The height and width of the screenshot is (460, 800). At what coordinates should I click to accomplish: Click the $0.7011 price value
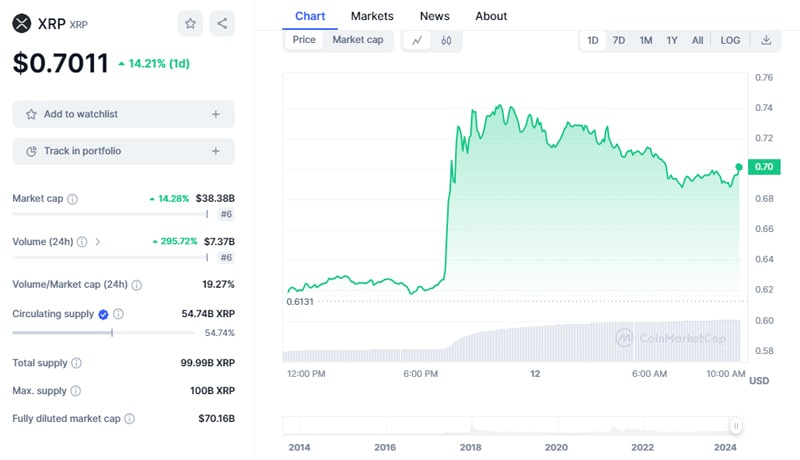(x=60, y=63)
